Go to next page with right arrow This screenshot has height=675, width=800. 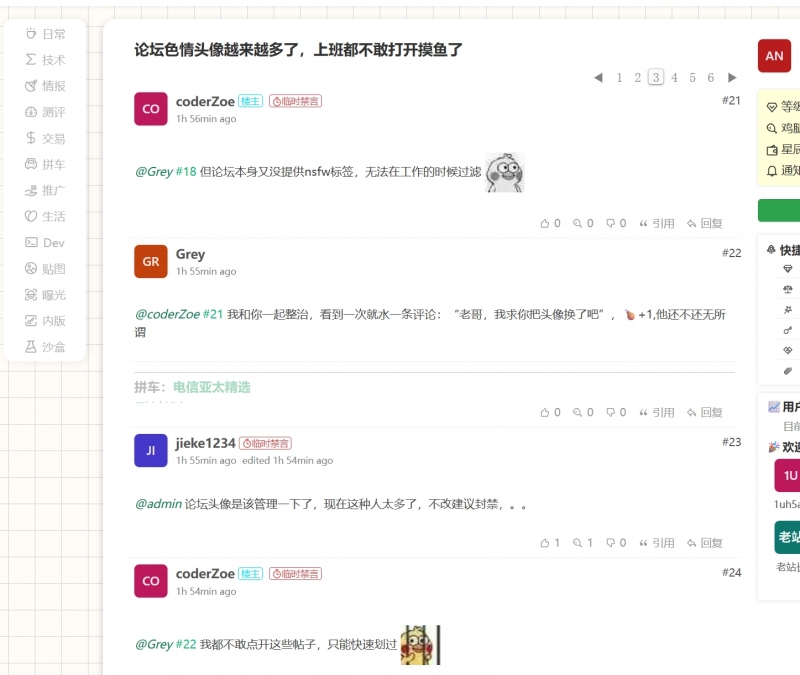[732, 78]
